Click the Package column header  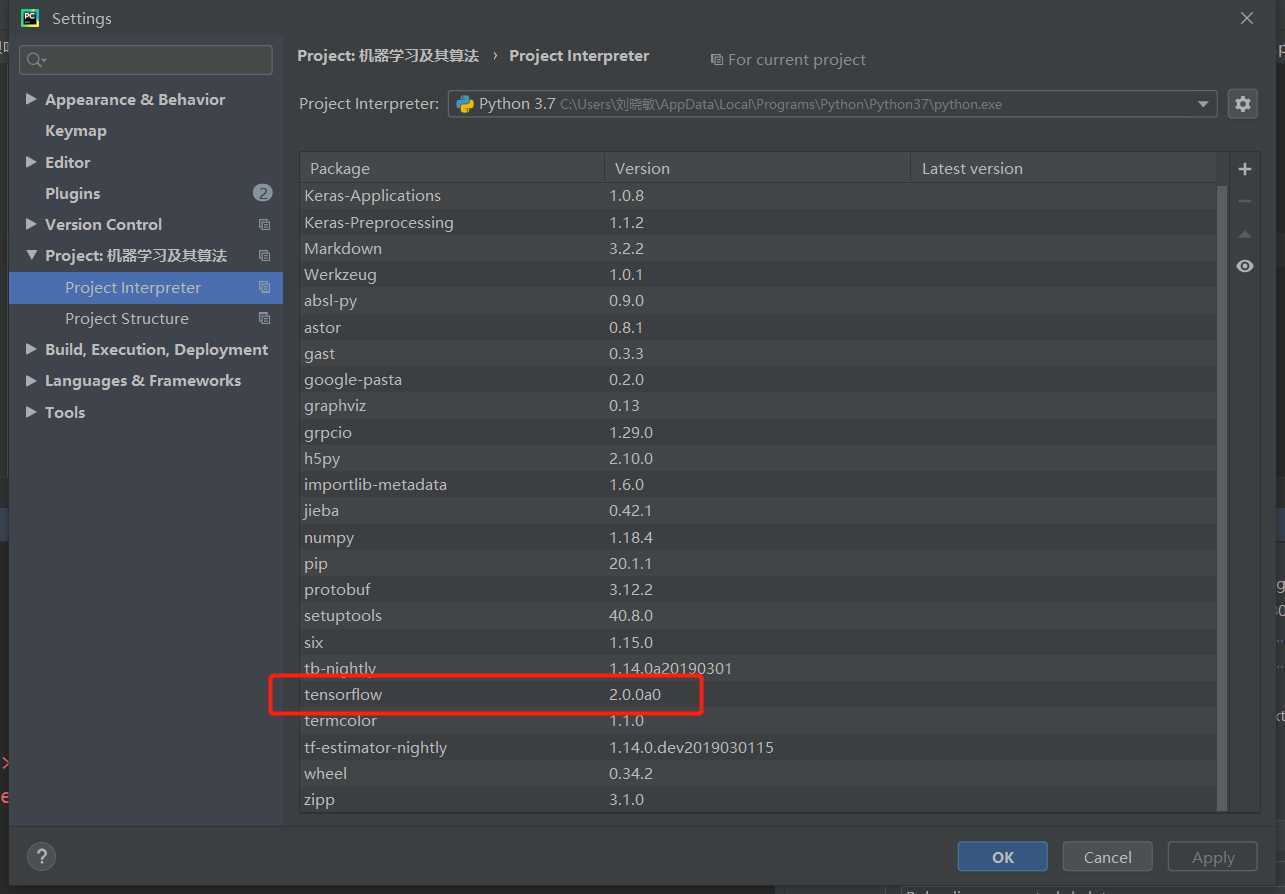click(x=452, y=168)
